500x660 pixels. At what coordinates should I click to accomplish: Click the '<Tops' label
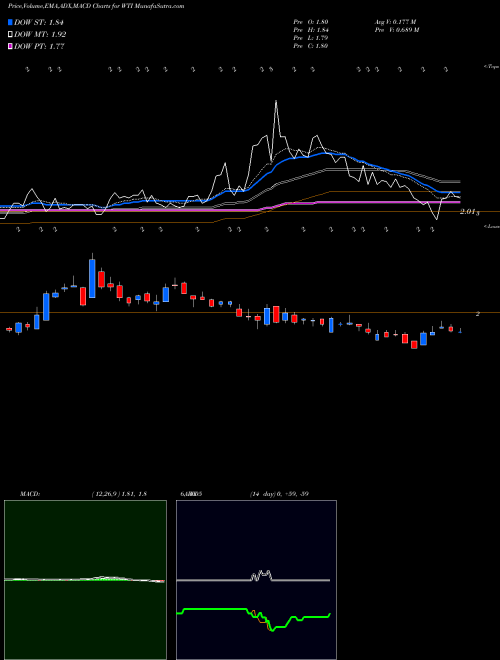[491, 67]
